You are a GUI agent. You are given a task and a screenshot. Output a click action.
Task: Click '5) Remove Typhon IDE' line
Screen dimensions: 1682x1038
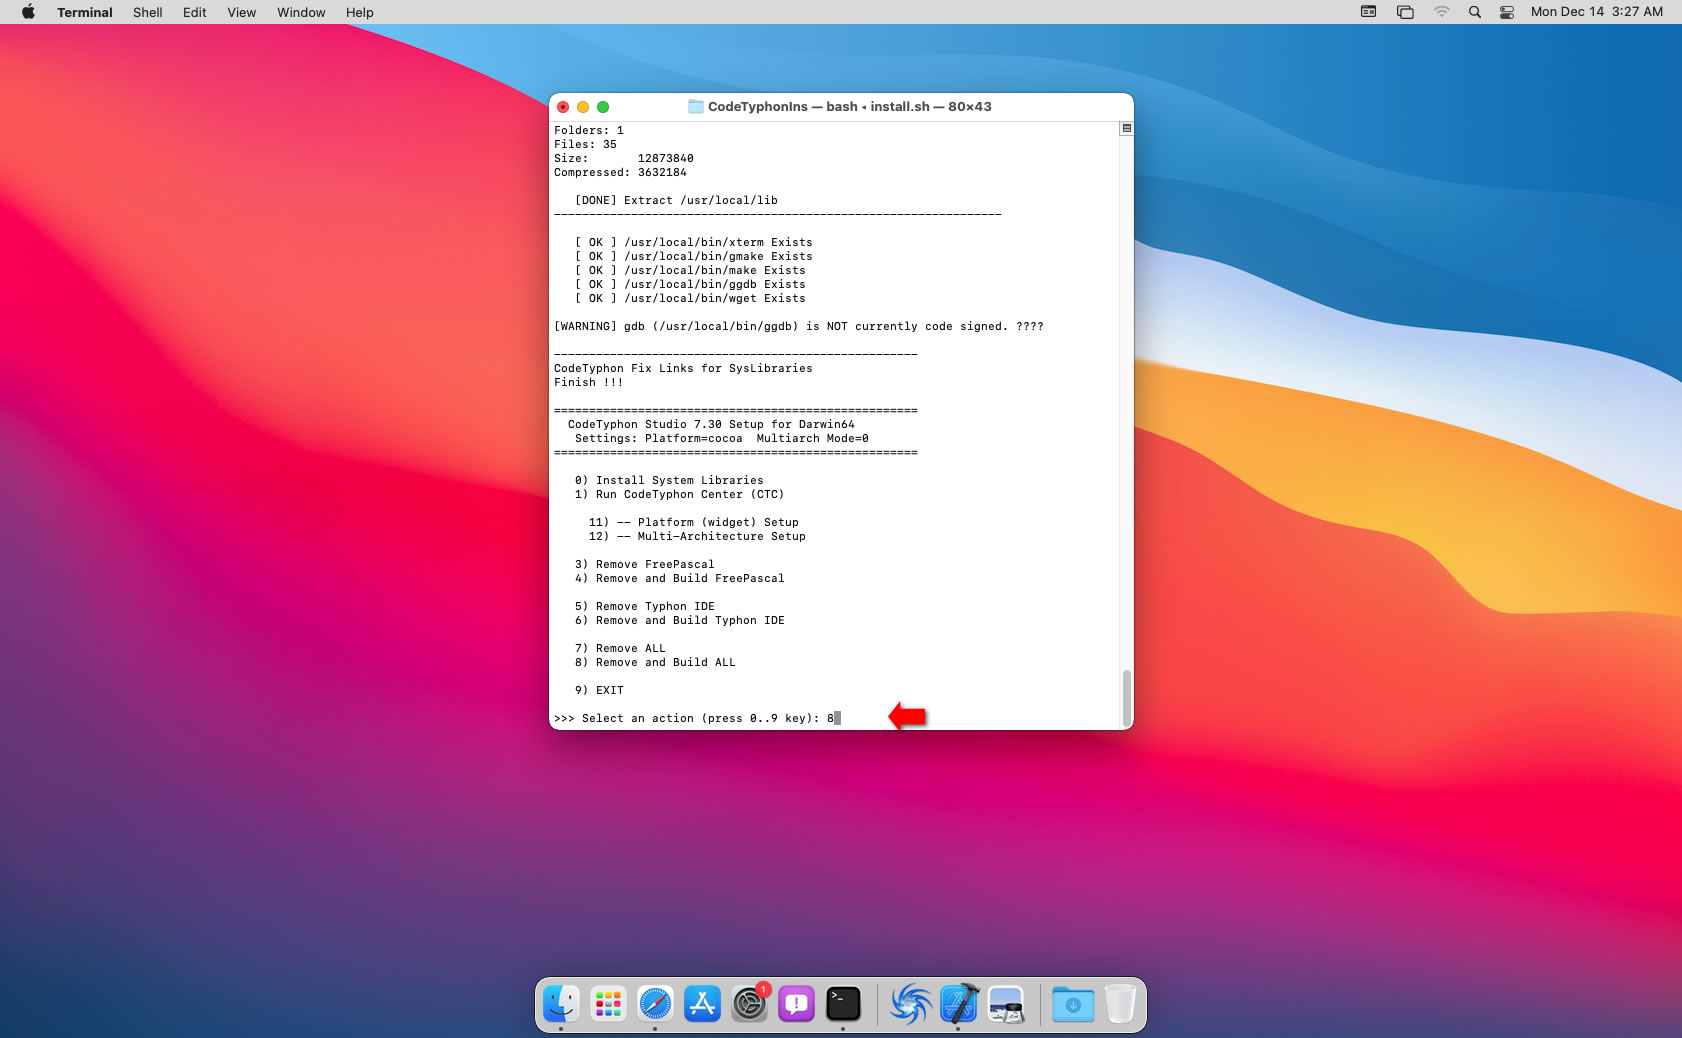click(645, 606)
